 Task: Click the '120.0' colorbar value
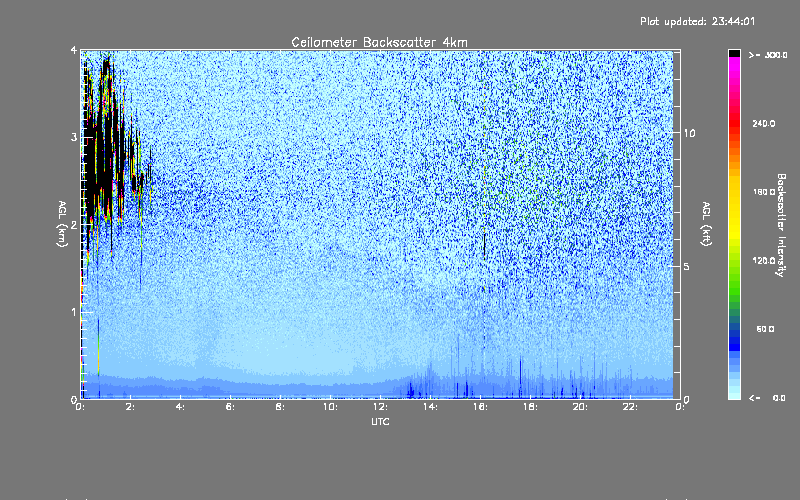click(764, 260)
